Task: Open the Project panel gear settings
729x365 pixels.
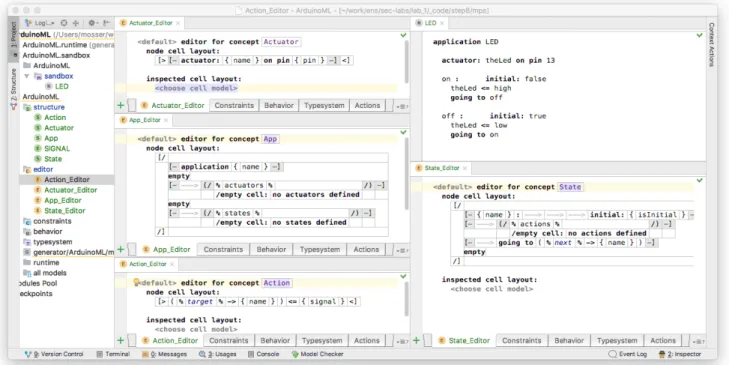Action: [92, 23]
